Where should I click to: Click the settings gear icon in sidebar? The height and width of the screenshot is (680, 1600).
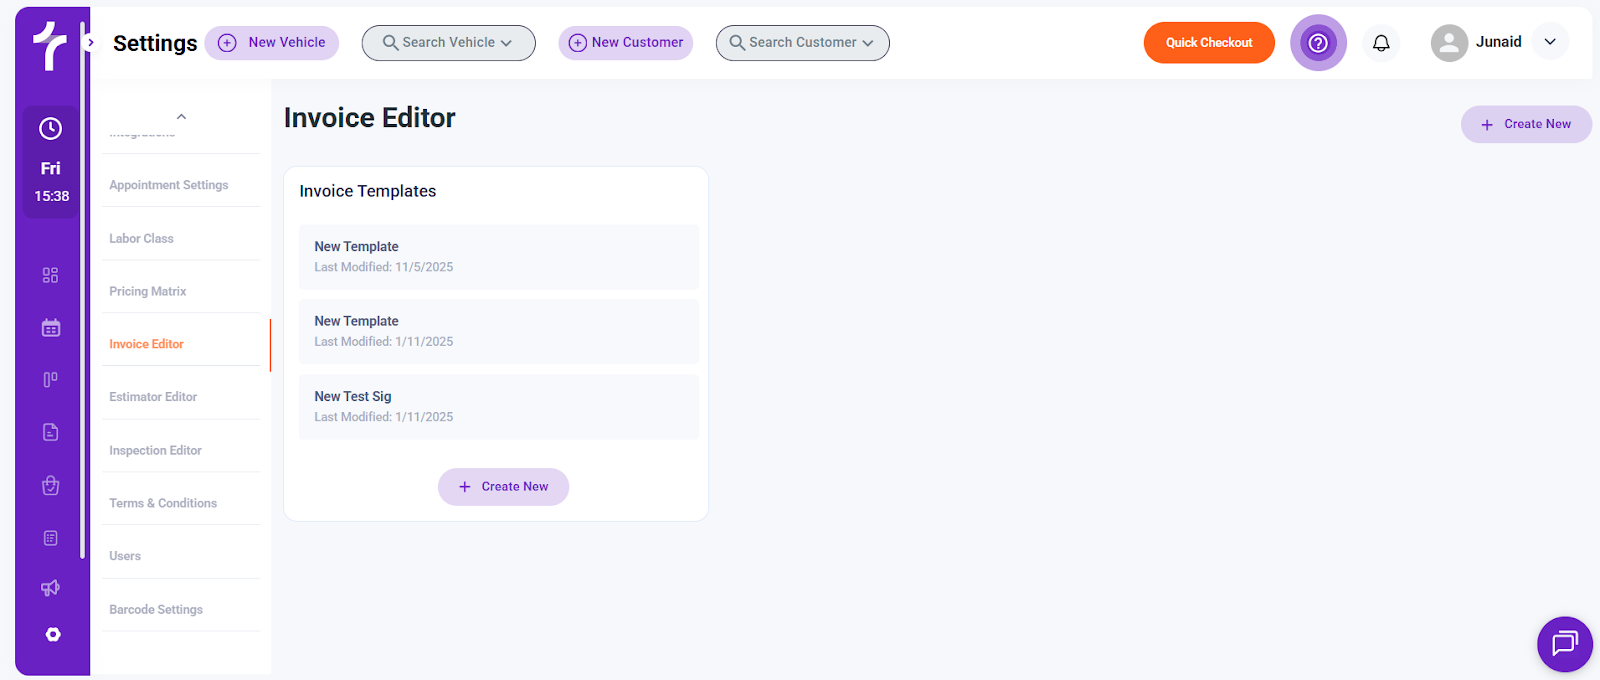click(53, 635)
